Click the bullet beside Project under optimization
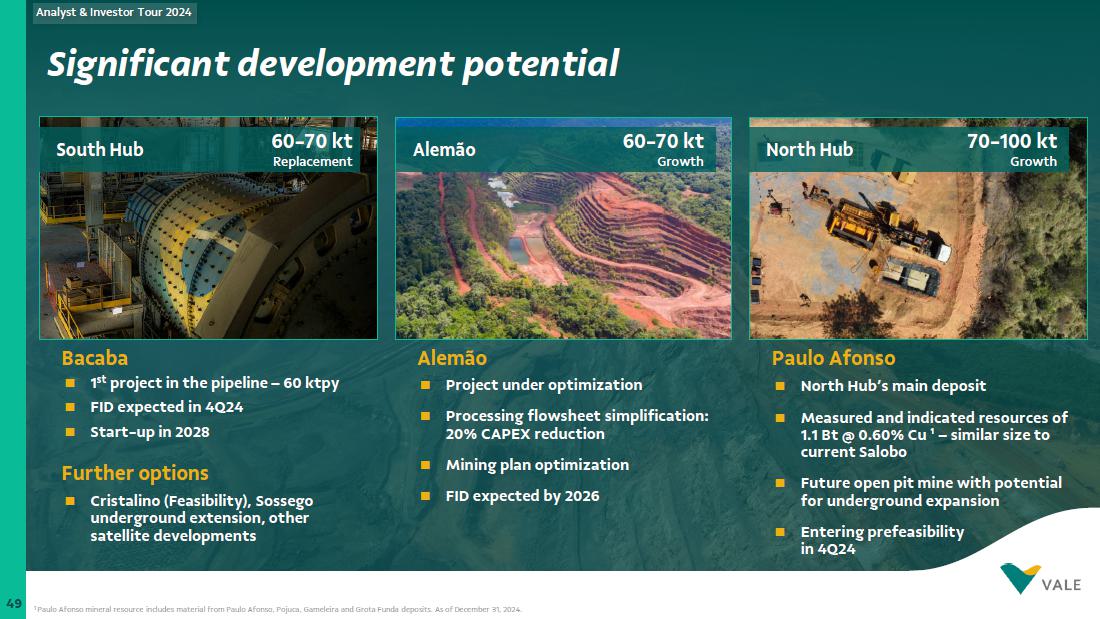Viewport: 1100px width, 619px height. coord(425,385)
